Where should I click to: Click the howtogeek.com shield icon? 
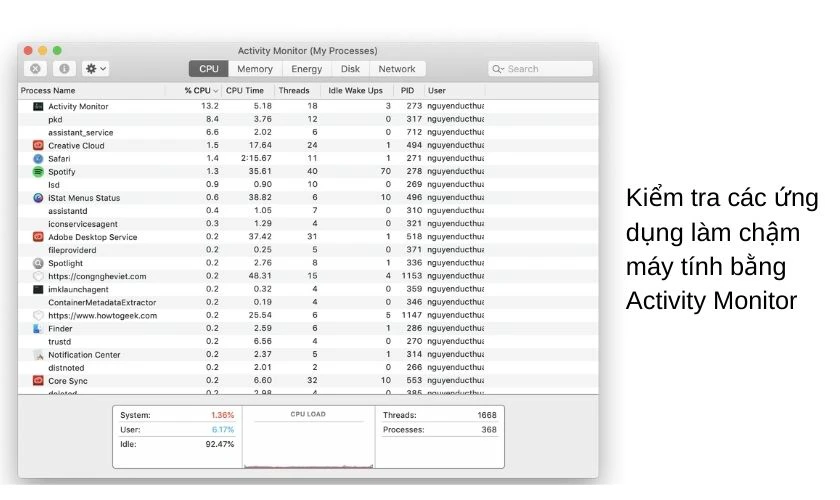38,315
